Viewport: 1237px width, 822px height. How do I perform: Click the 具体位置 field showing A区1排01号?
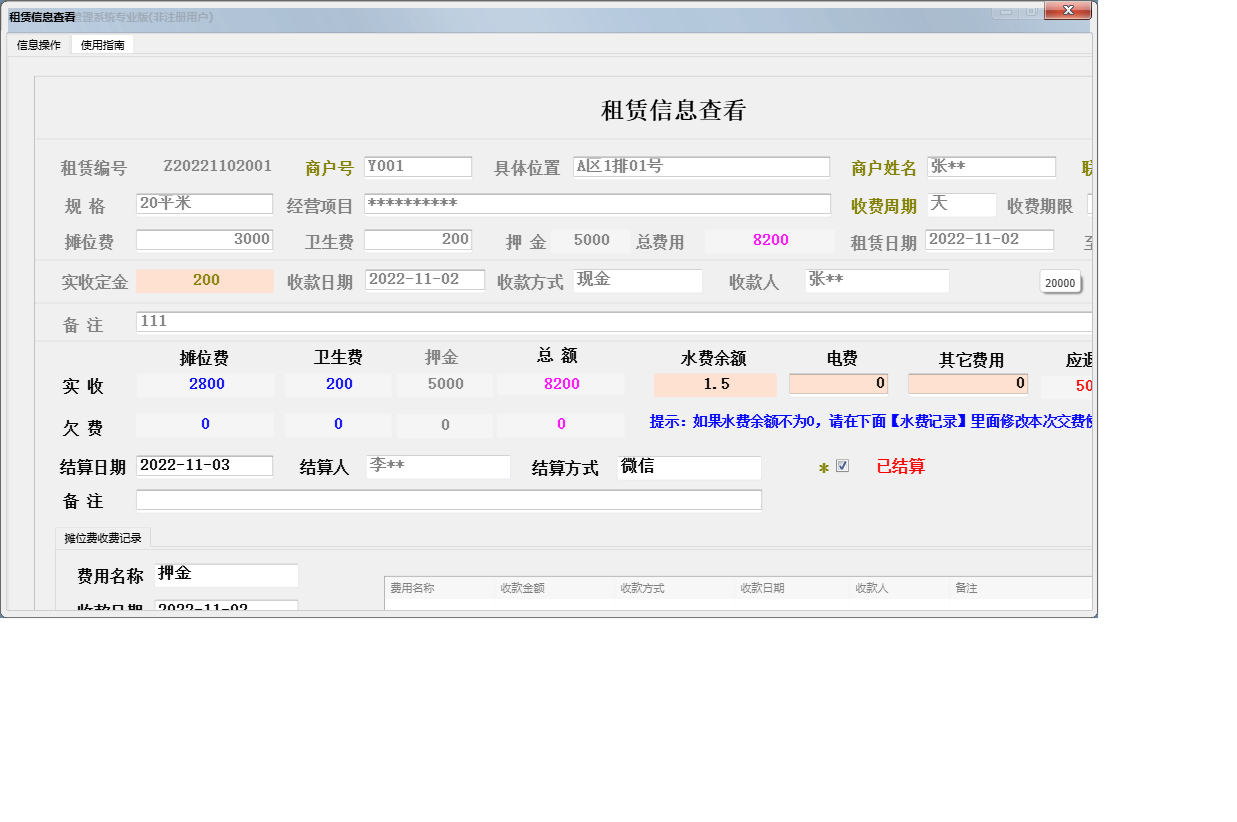[701, 166]
